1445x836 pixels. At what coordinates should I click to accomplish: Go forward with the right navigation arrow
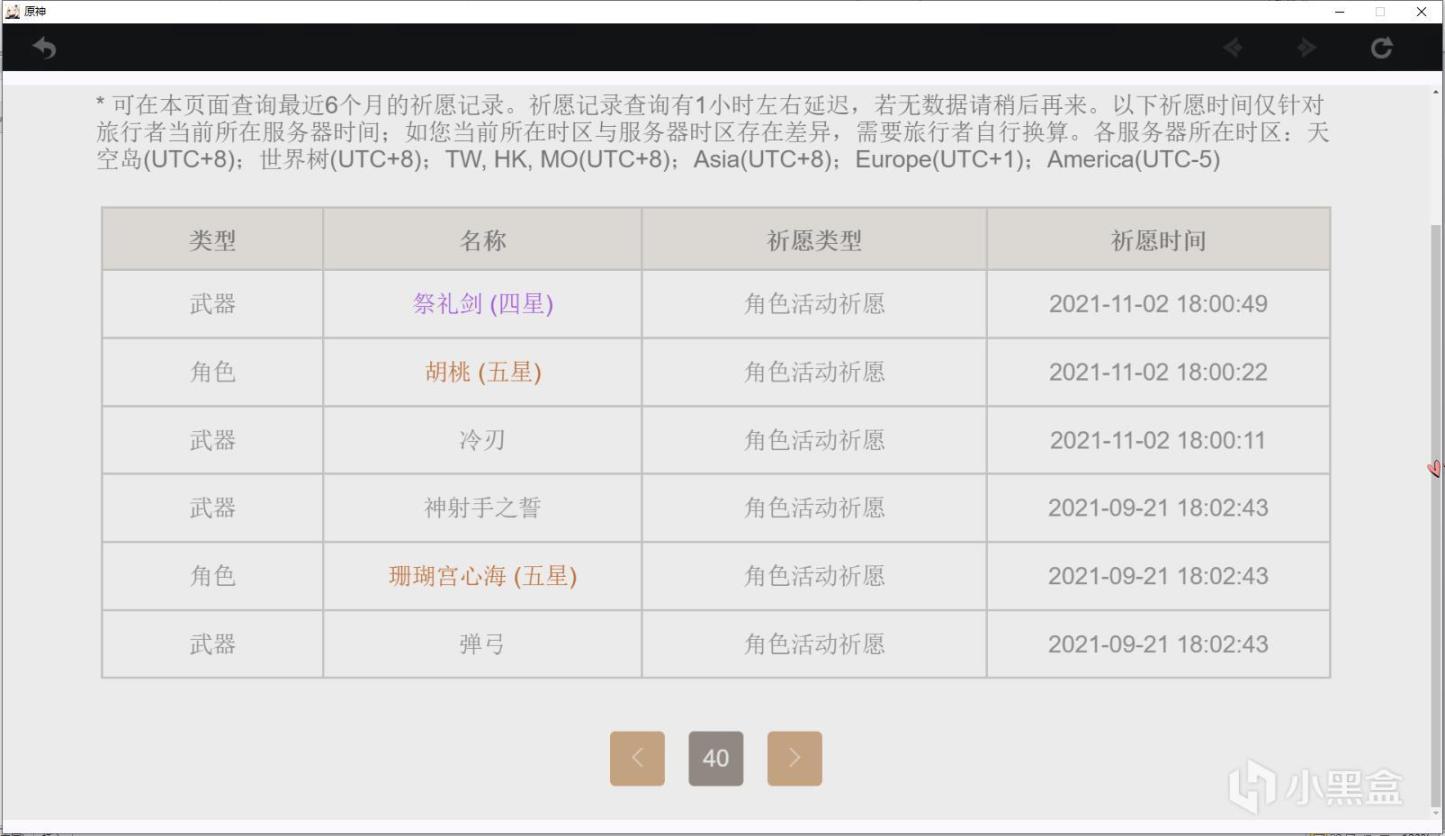pyautogui.click(x=1306, y=47)
